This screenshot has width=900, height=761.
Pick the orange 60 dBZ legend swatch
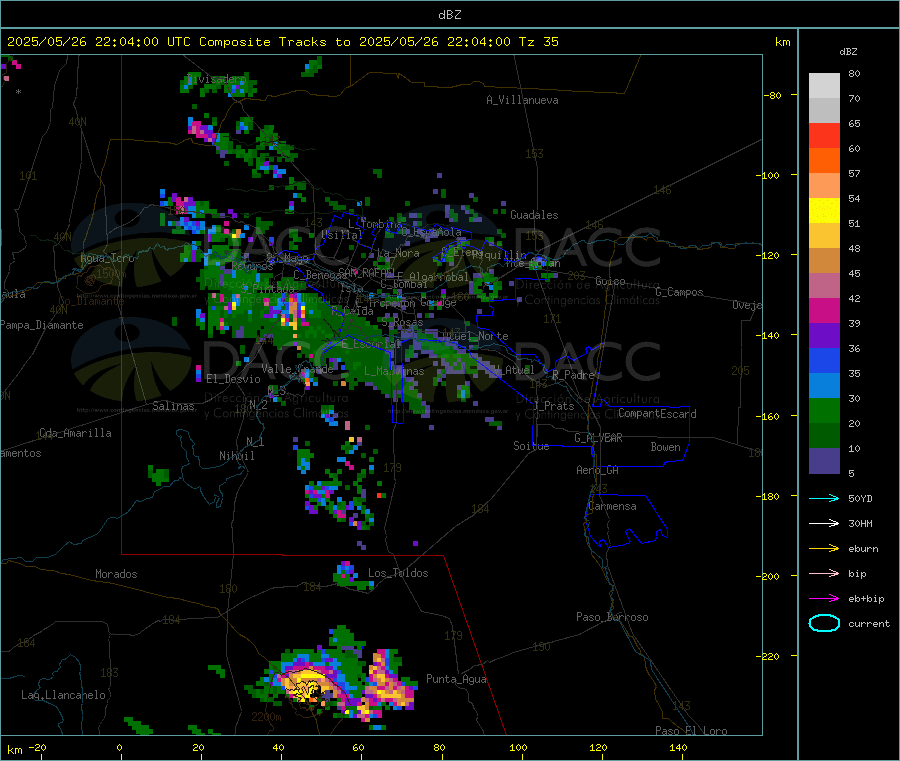pos(824,161)
